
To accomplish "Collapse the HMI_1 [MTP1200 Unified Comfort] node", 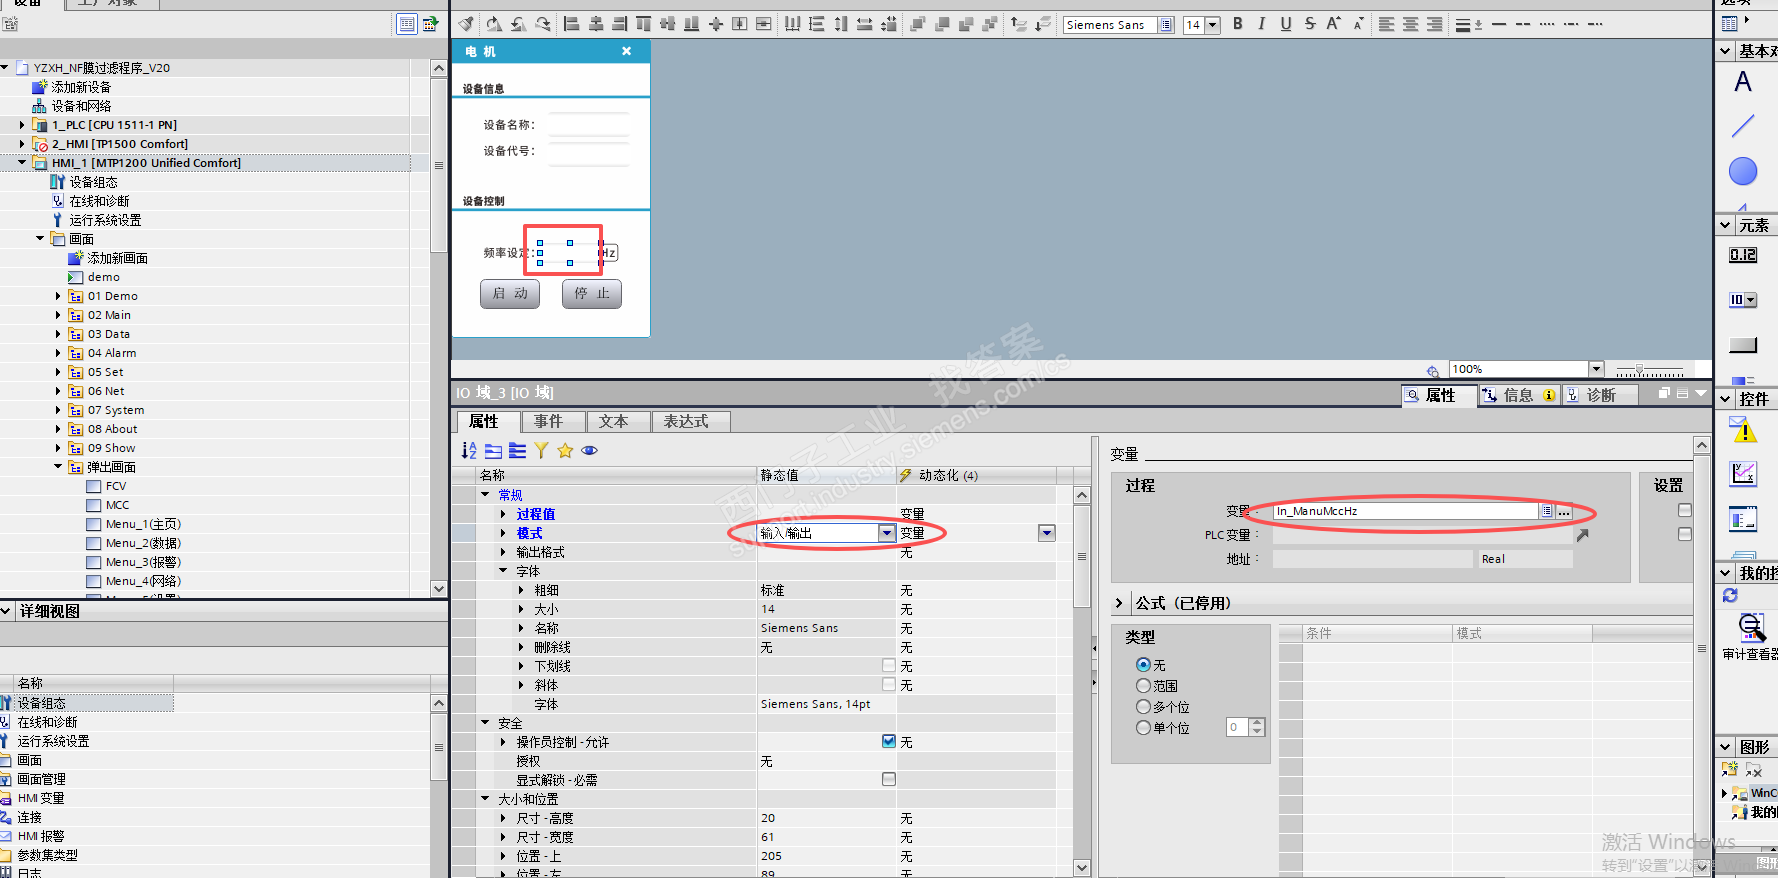I will point(22,163).
